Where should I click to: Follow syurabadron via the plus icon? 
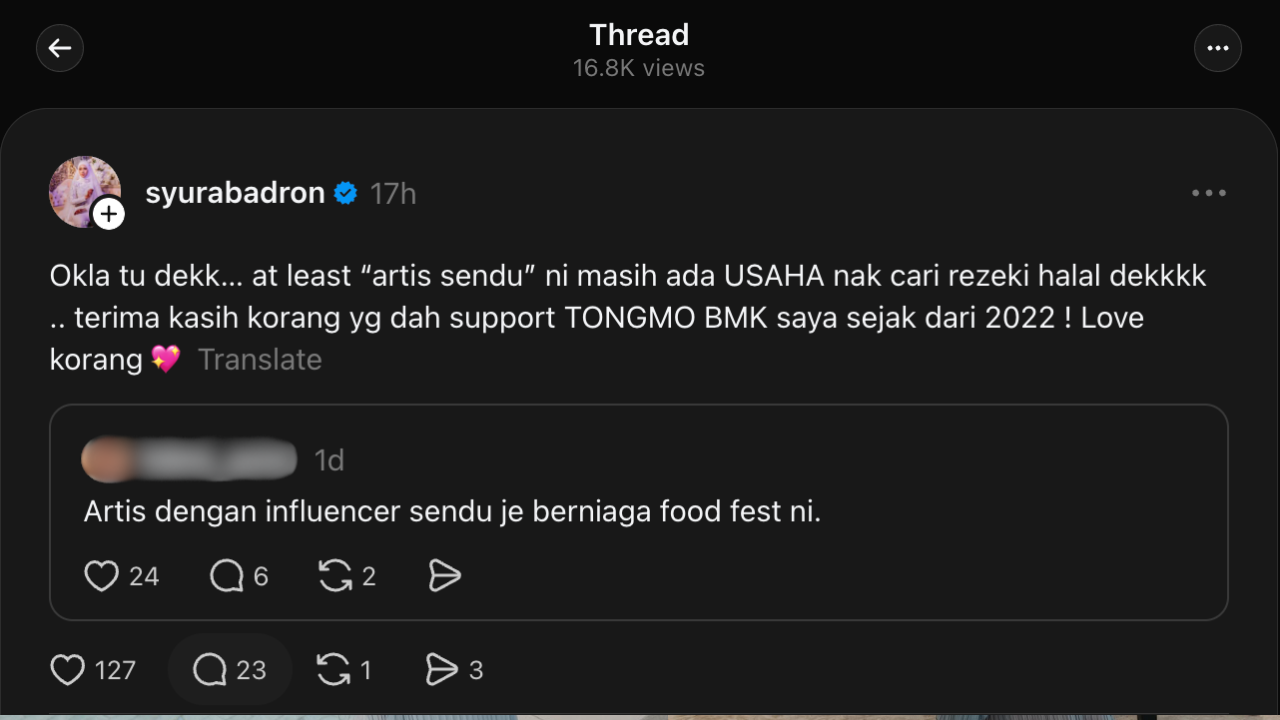tap(108, 213)
